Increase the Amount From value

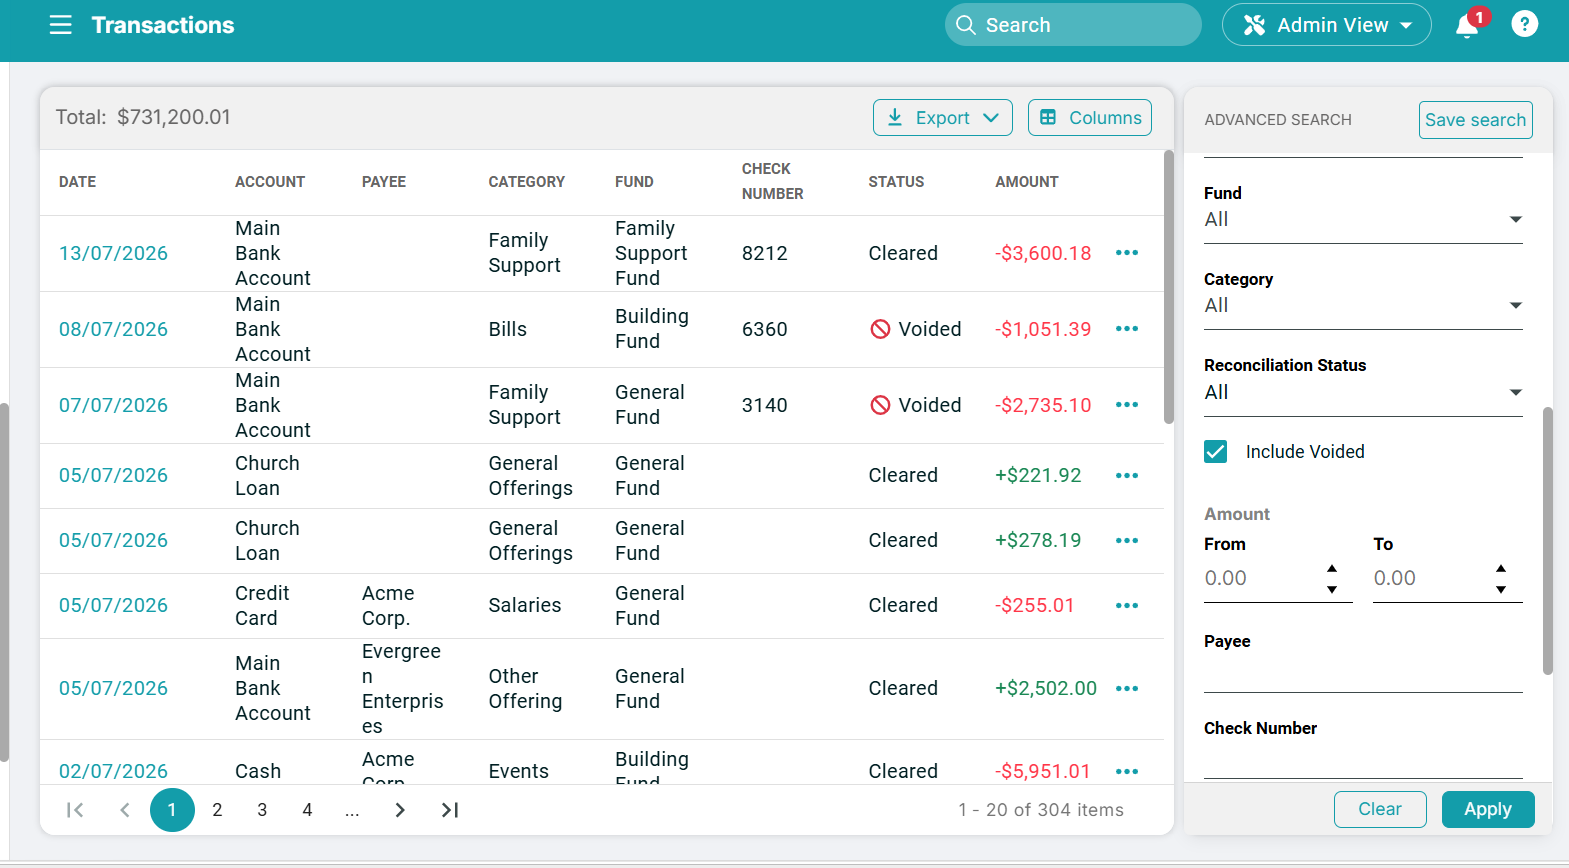click(x=1332, y=568)
